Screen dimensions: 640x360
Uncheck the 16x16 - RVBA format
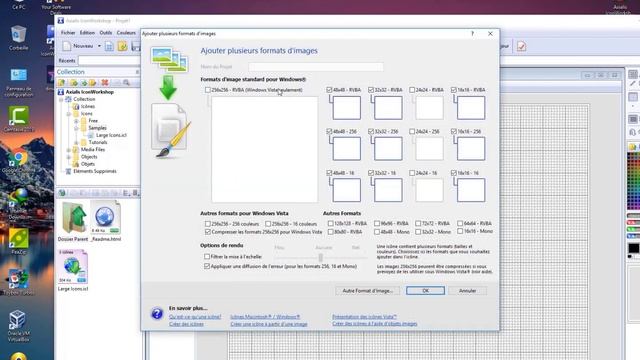pyautogui.click(x=453, y=90)
